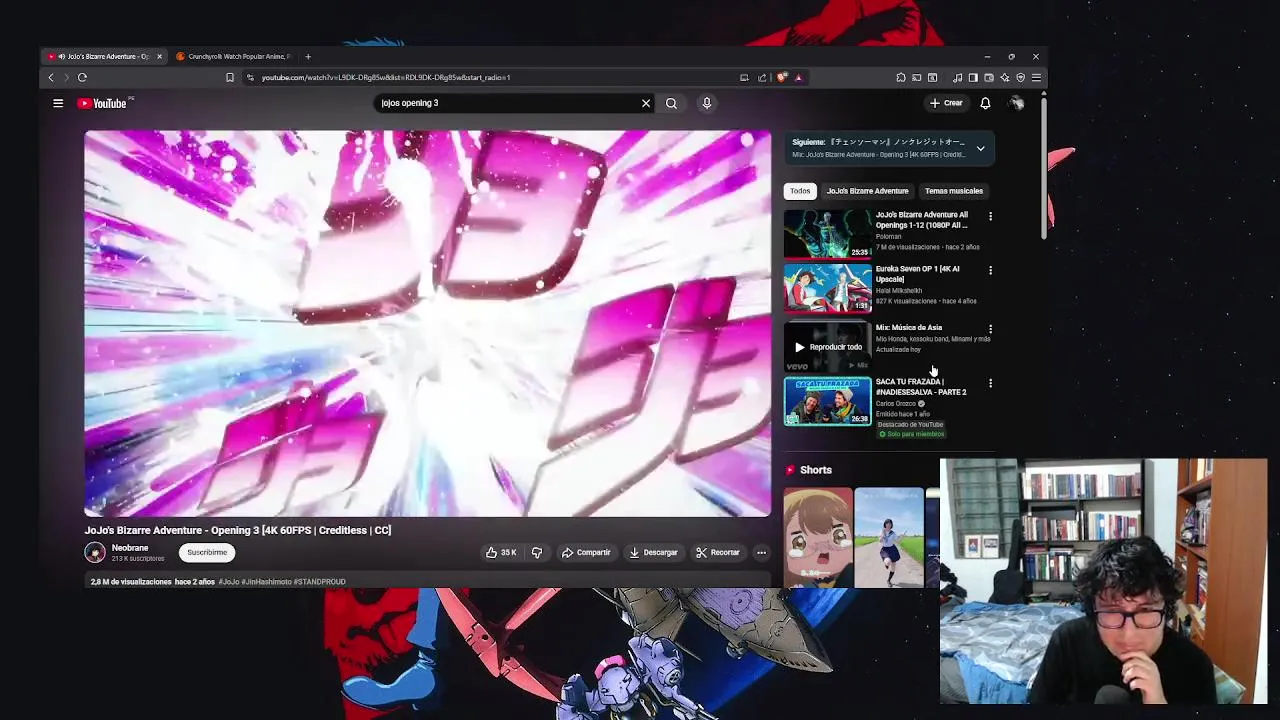Image resolution: width=1280 pixels, height=720 pixels.
Task: Open the browser main menu button
Action: (x=1036, y=77)
